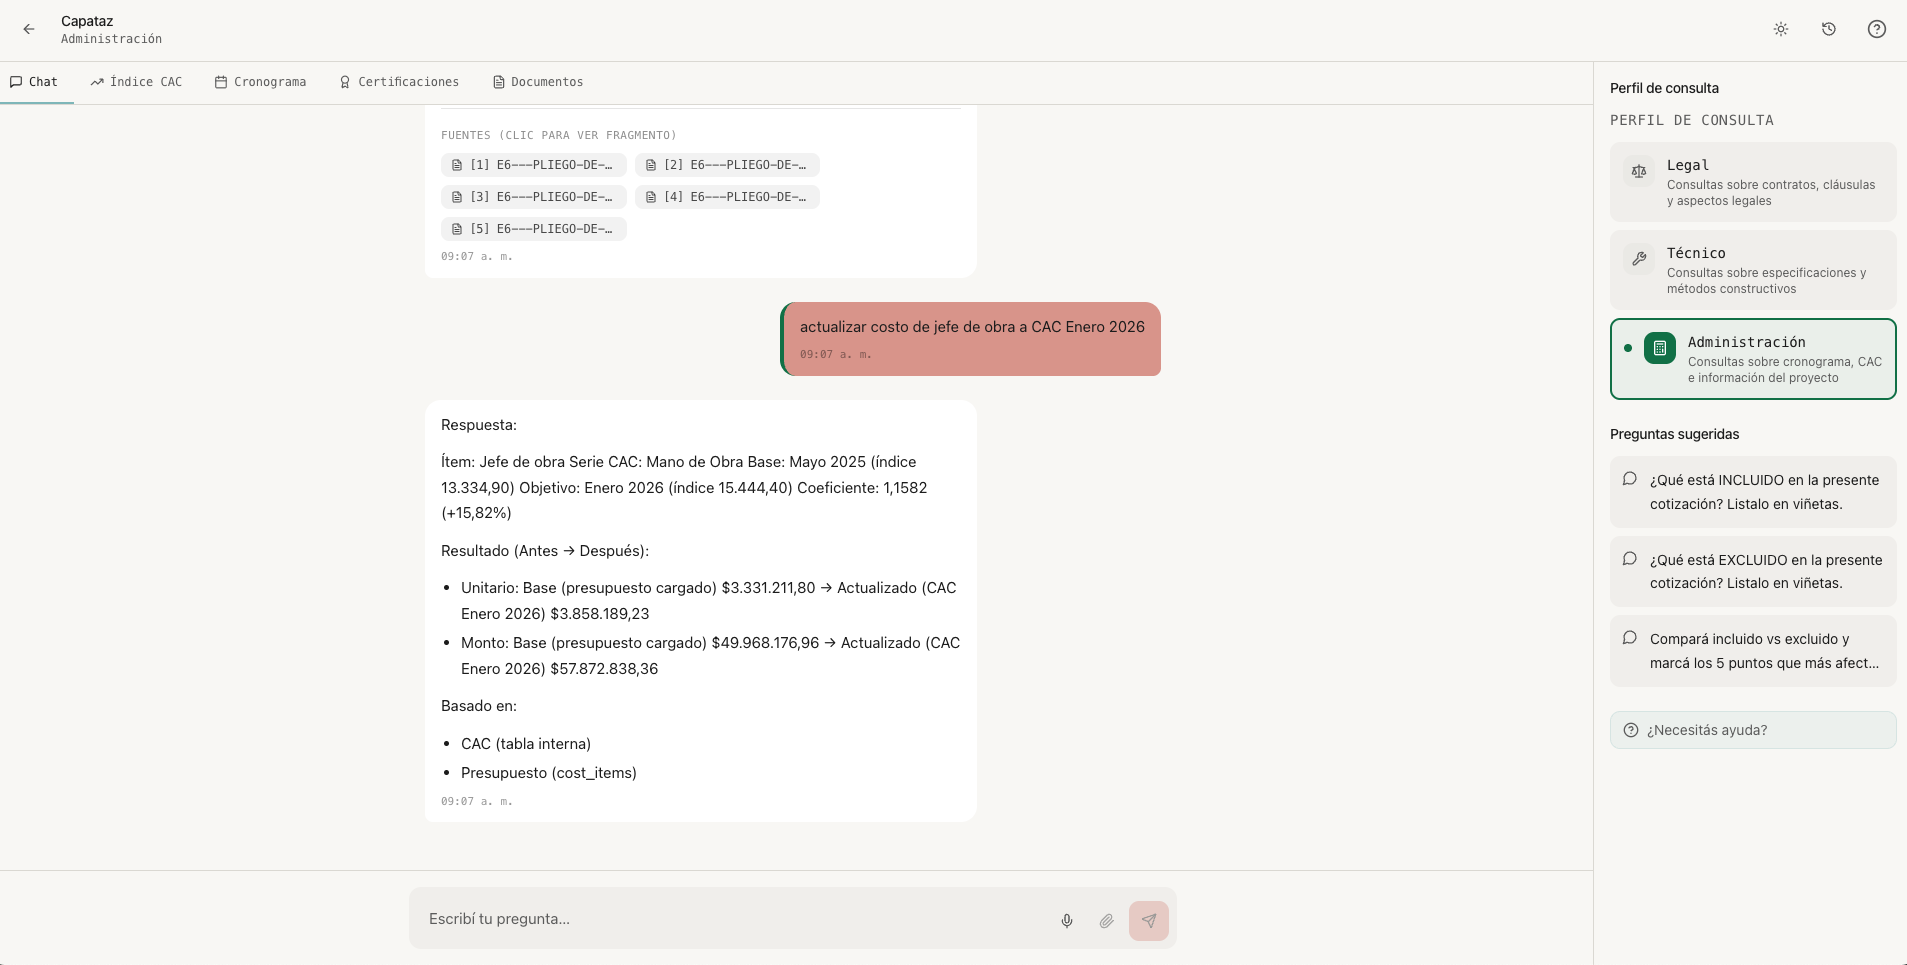Start voice input with the microphone icon
Viewport: 1907px width, 965px height.
click(x=1067, y=921)
